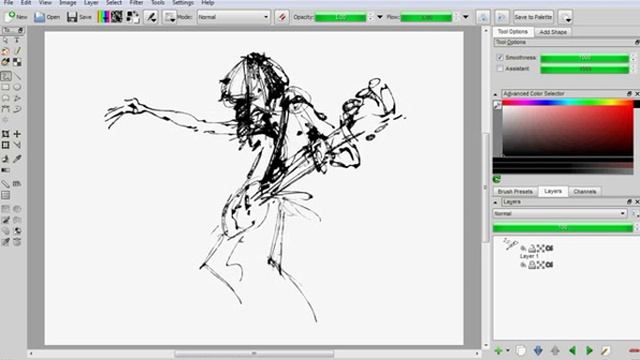Select the polyline tool

coord(17,98)
